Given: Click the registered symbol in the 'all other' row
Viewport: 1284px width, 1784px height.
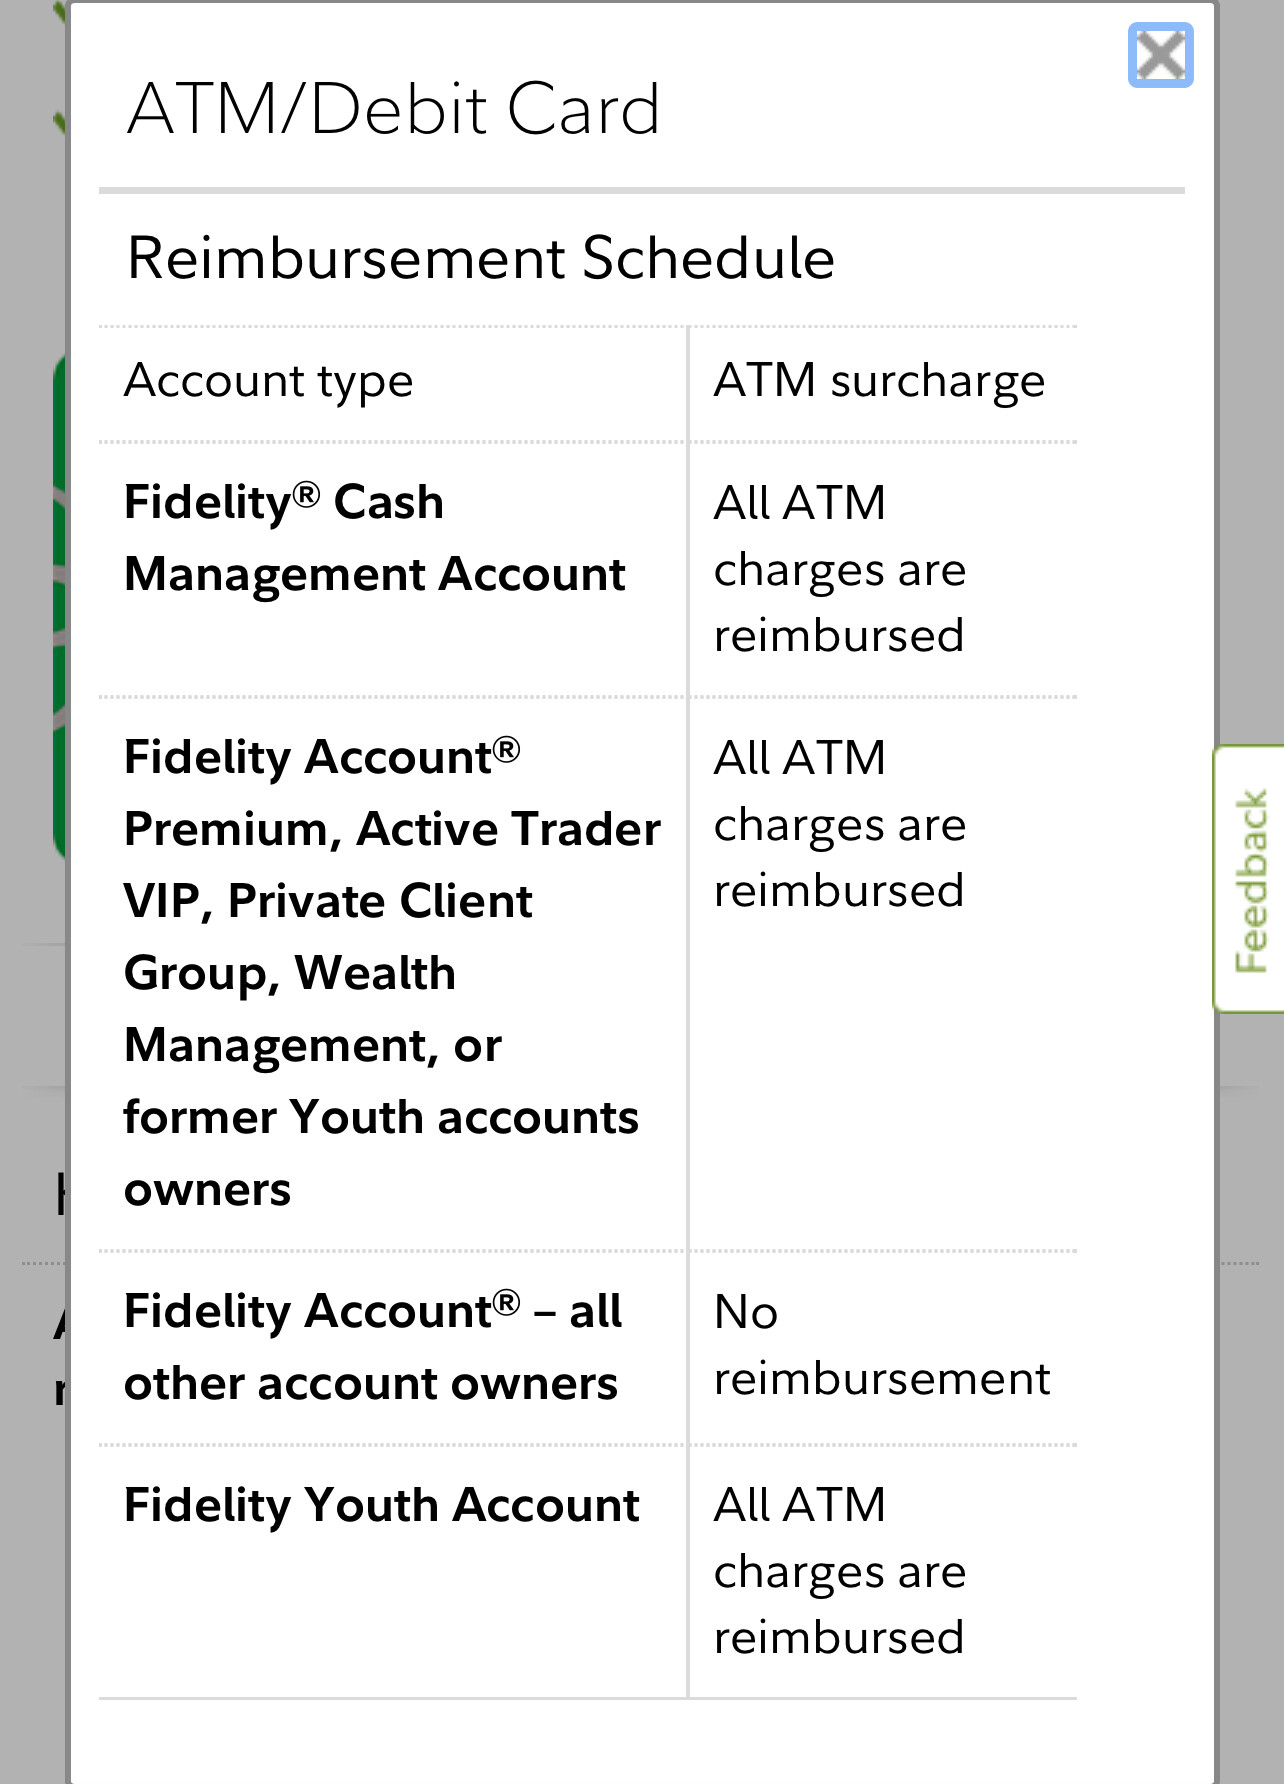Looking at the screenshot, I should (x=507, y=1303).
